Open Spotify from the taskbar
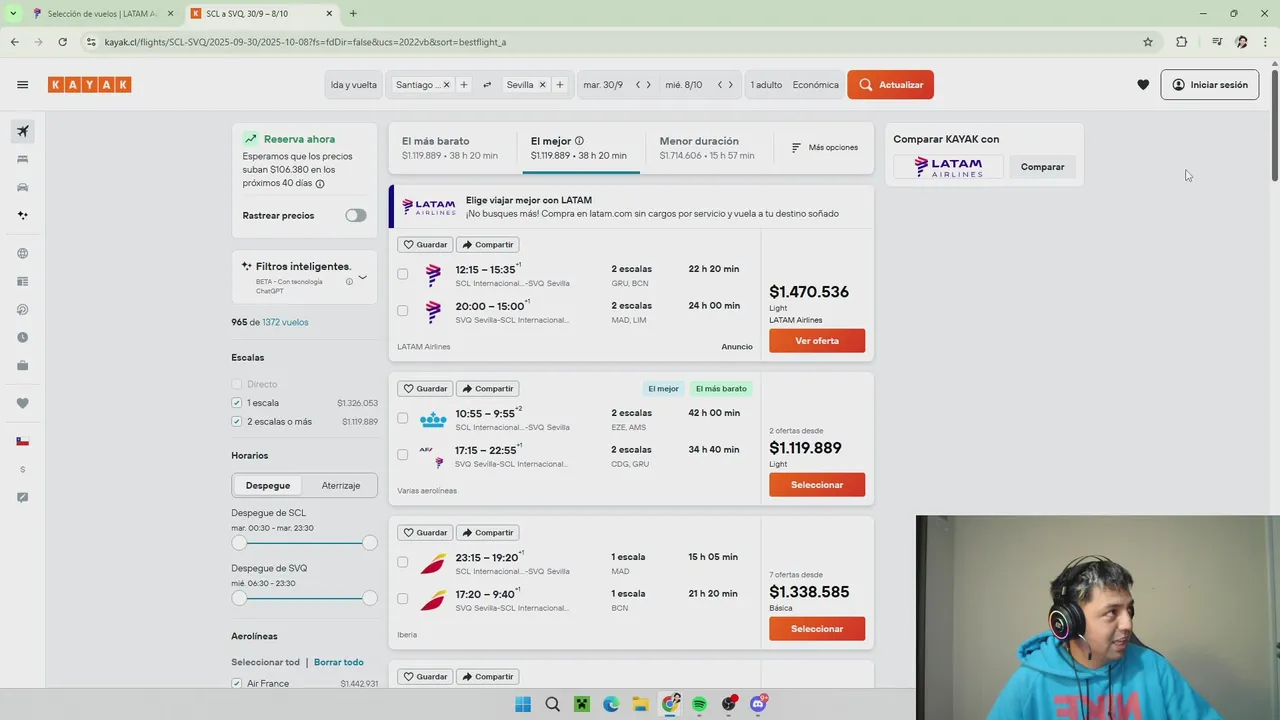The height and width of the screenshot is (720, 1280). (x=699, y=704)
